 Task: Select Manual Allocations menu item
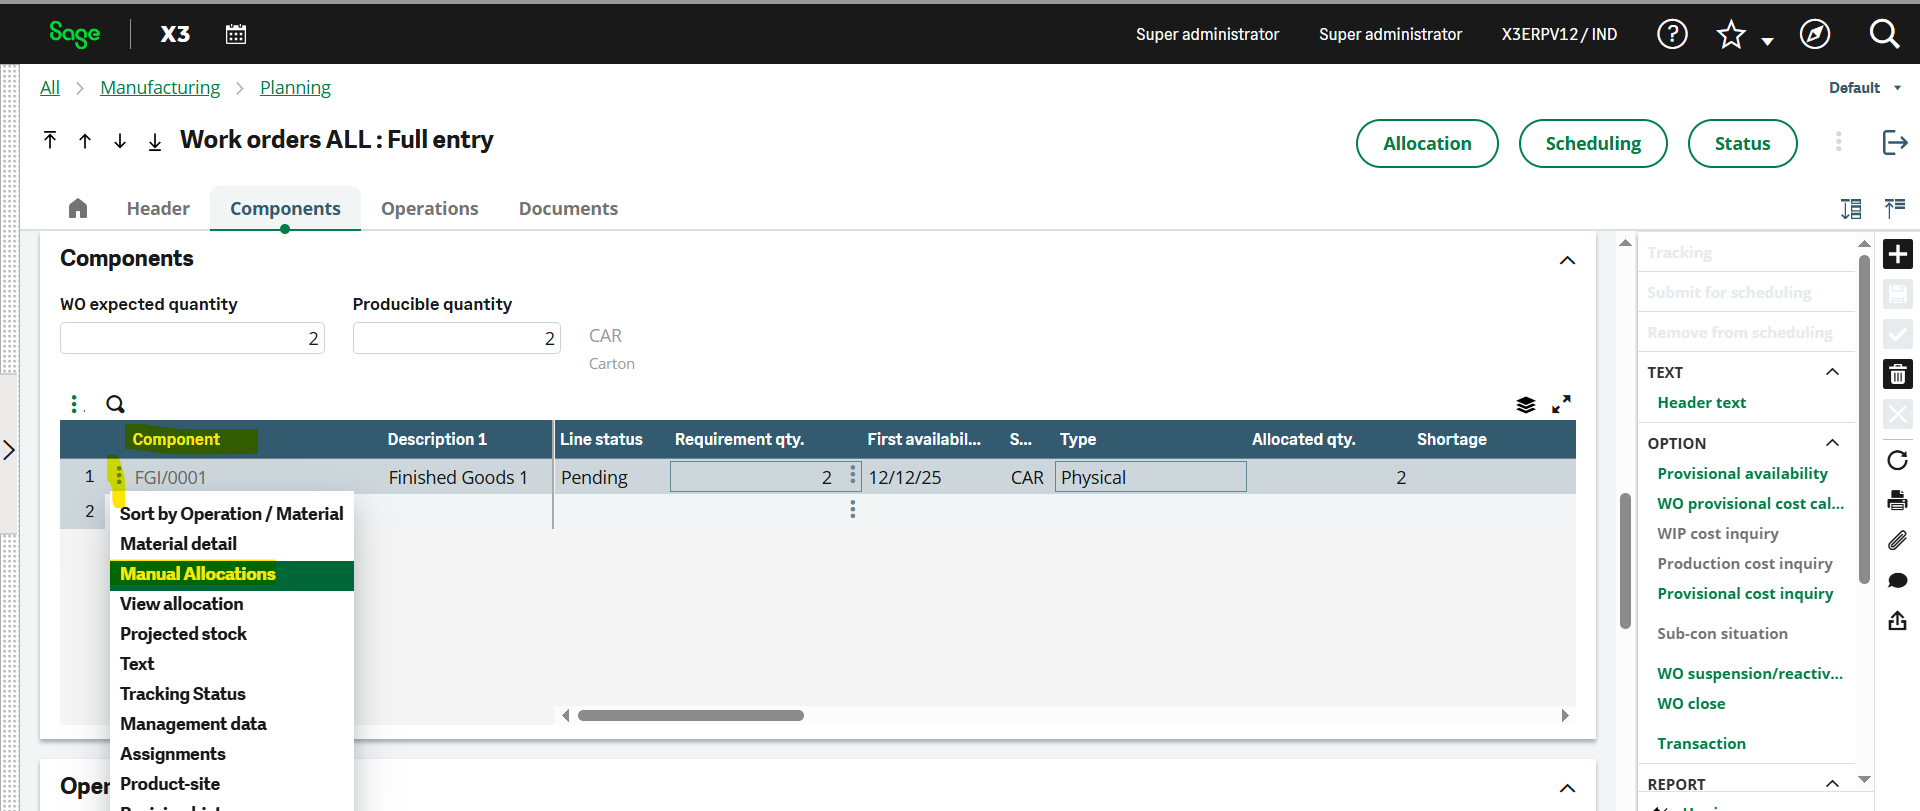pos(232,575)
